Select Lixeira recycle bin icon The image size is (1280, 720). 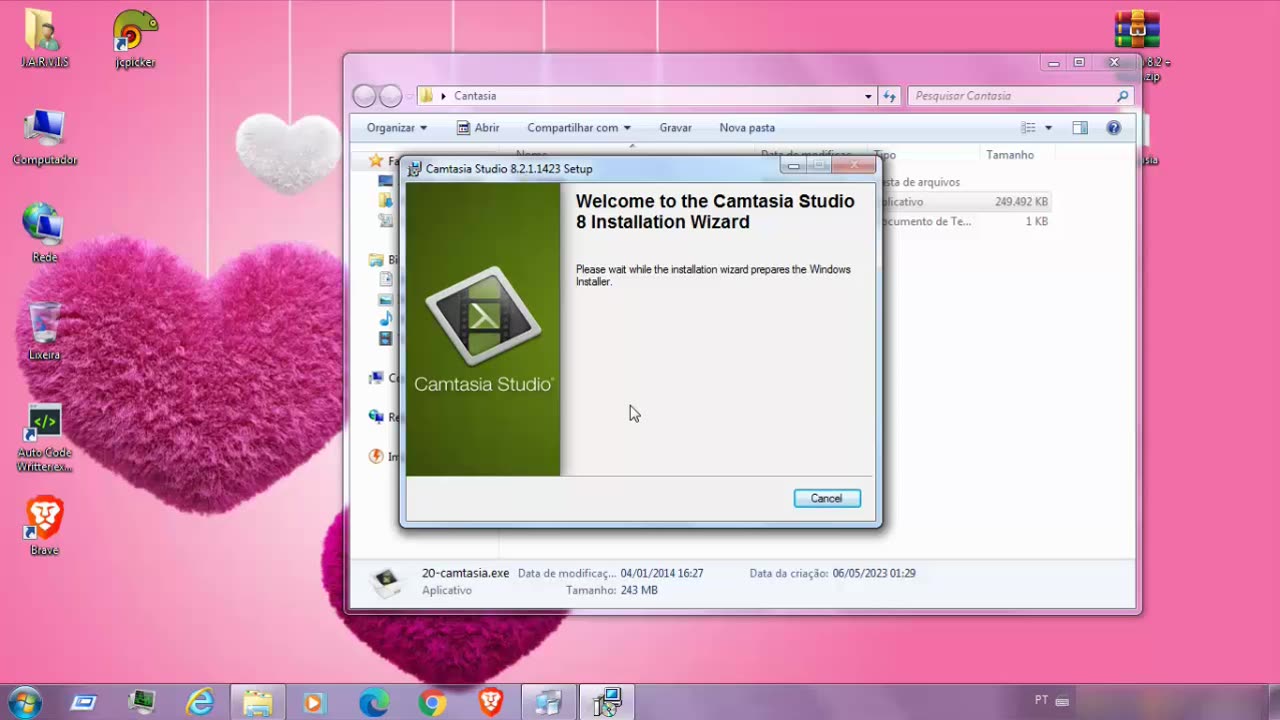44,331
